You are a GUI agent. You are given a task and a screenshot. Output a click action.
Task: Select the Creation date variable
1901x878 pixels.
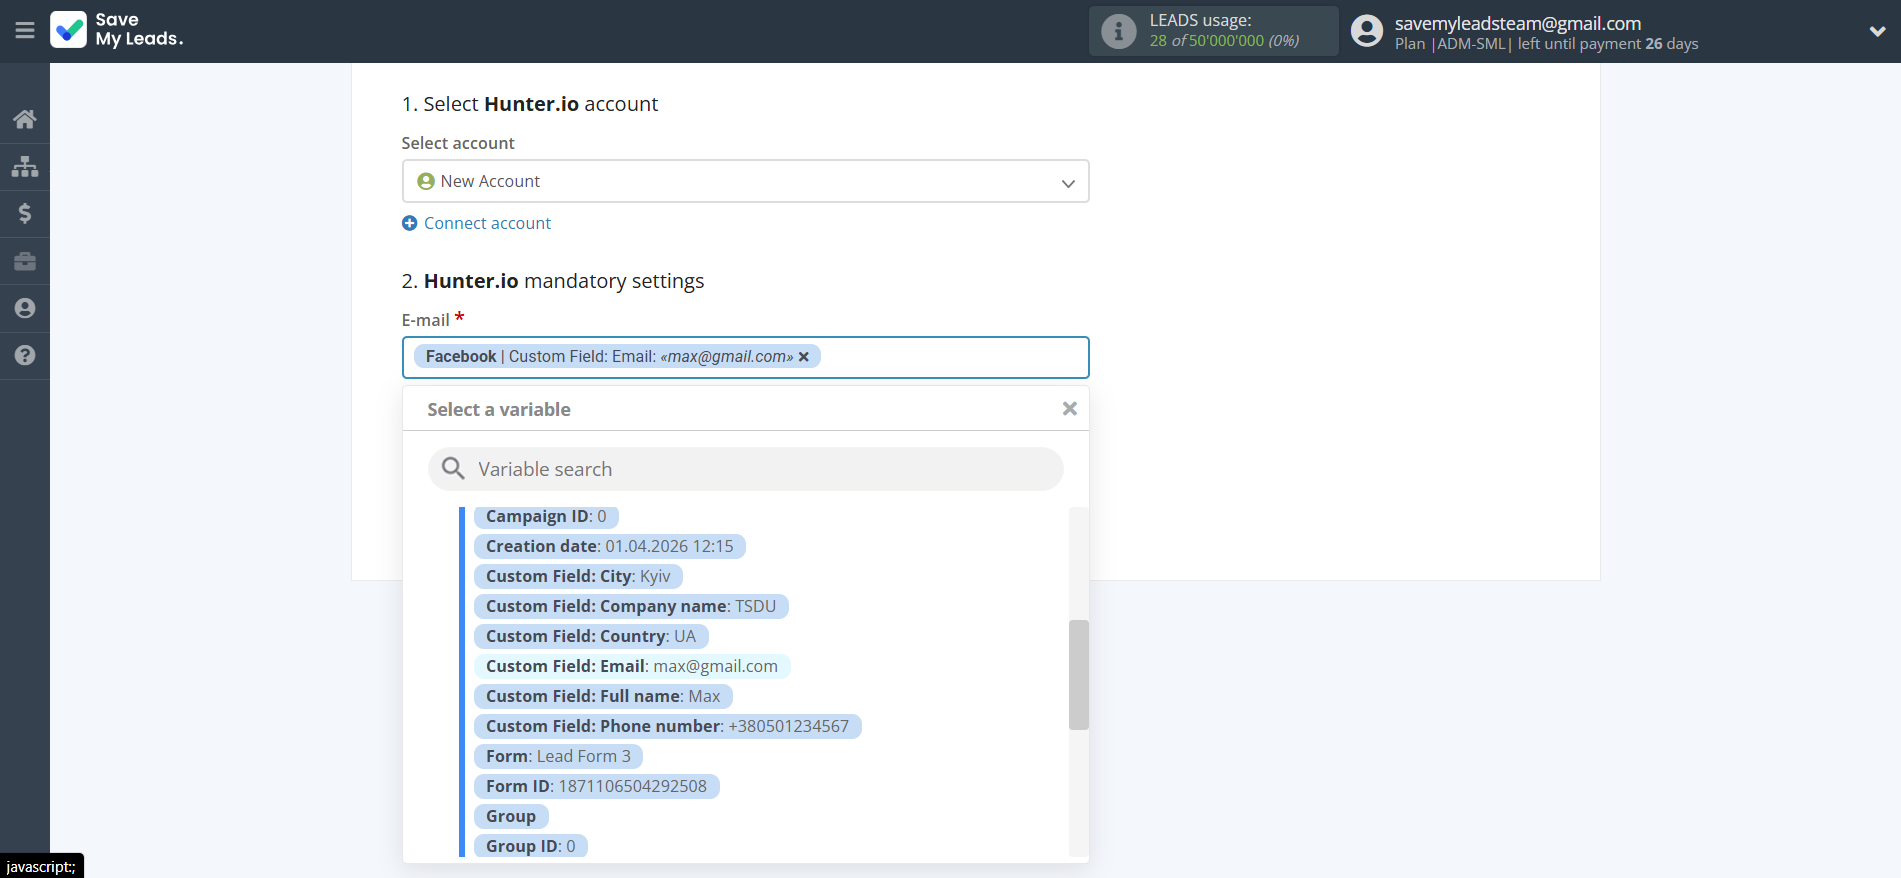point(609,547)
